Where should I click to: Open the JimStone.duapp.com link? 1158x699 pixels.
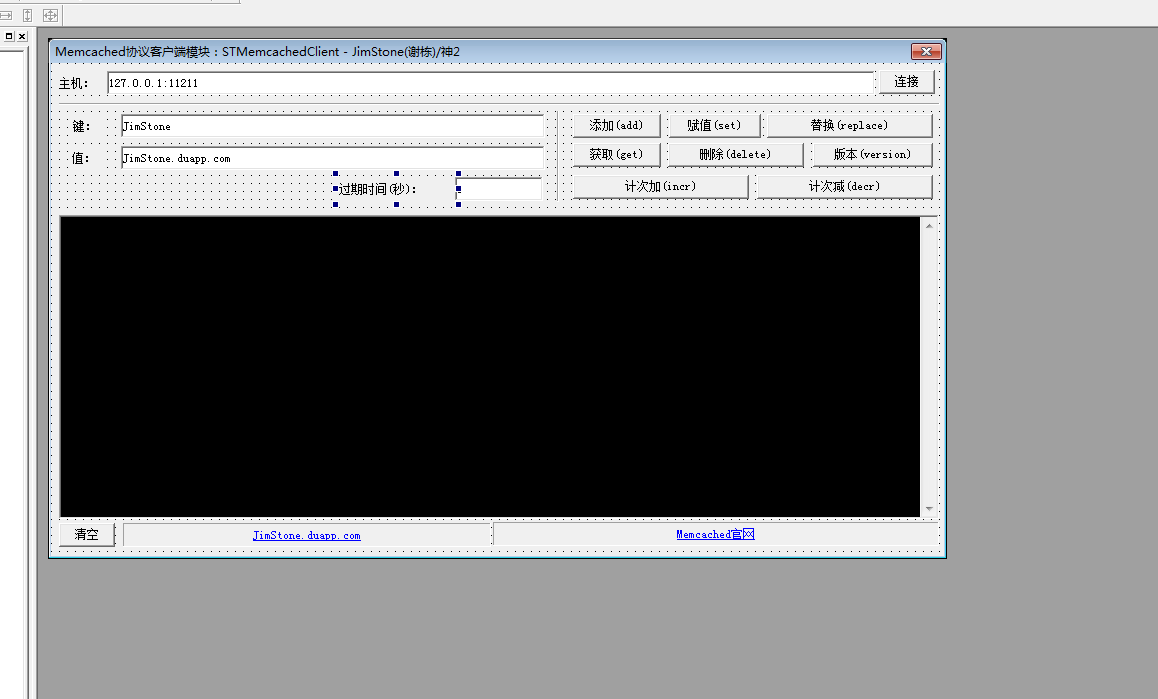click(x=306, y=535)
